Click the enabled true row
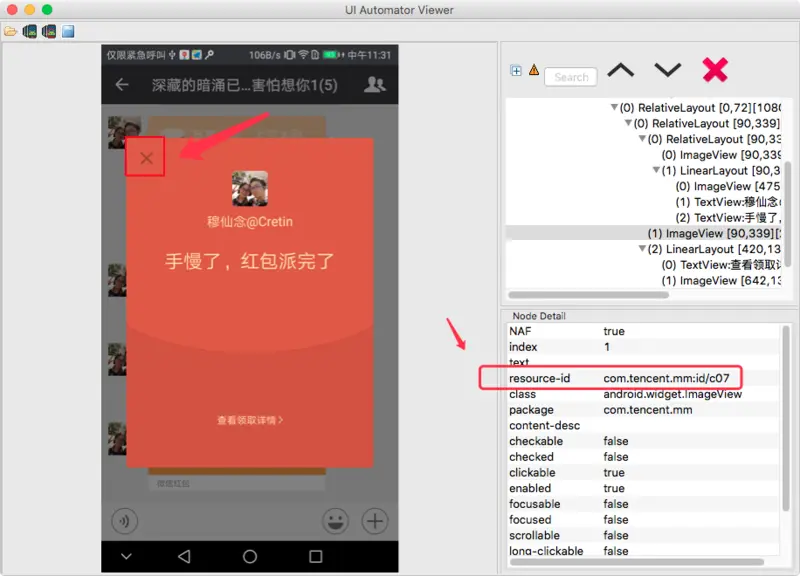Image resolution: width=800 pixels, height=576 pixels. 644,488
